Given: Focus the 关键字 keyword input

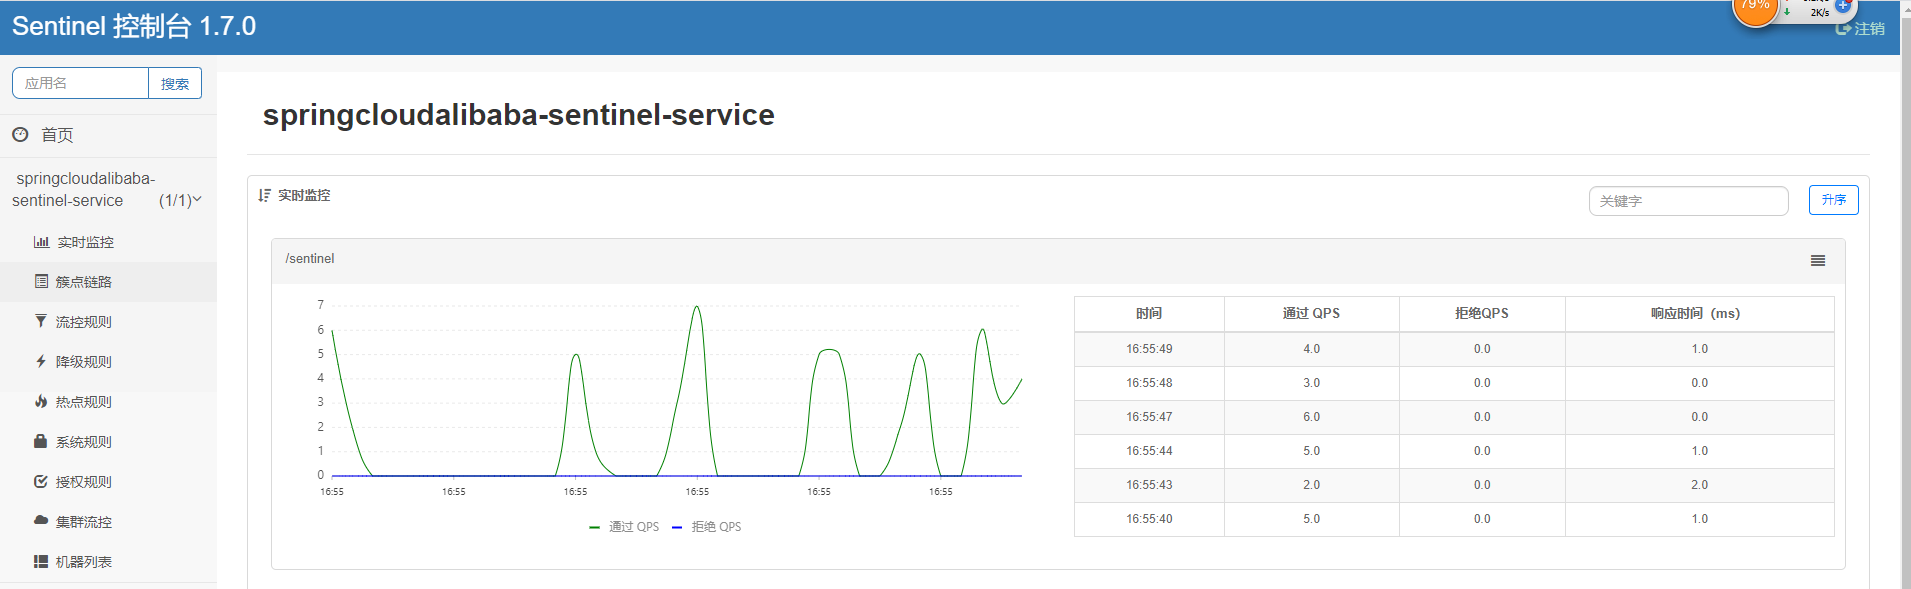Looking at the screenshot, I should tap(1688, 201).
